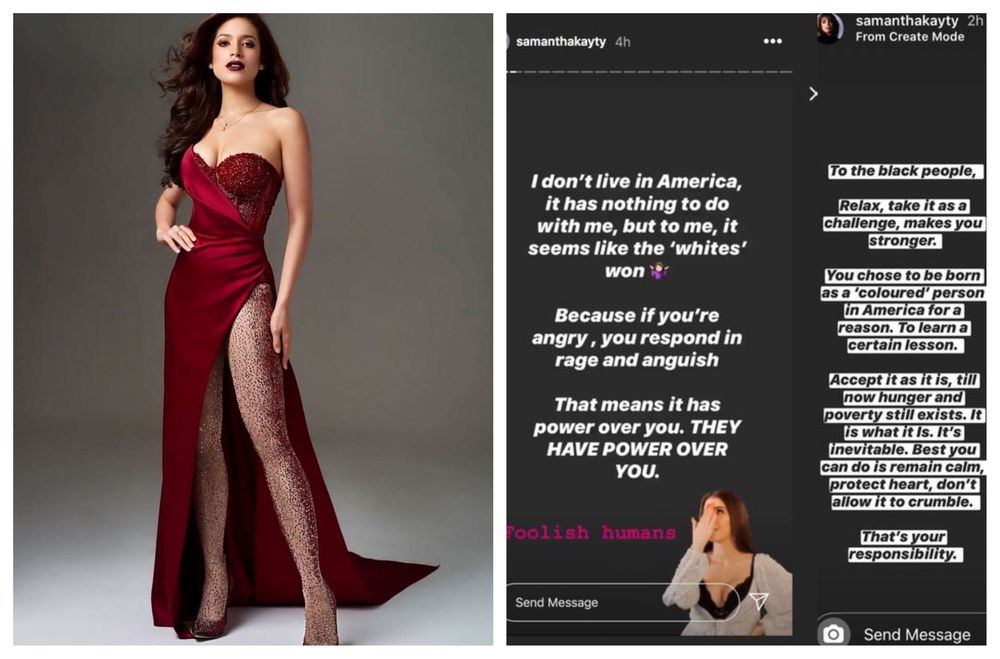This screenshot has height=659, width=1000.
Task: Tap the 'To the black people,' text line
Action: (902, 171)
